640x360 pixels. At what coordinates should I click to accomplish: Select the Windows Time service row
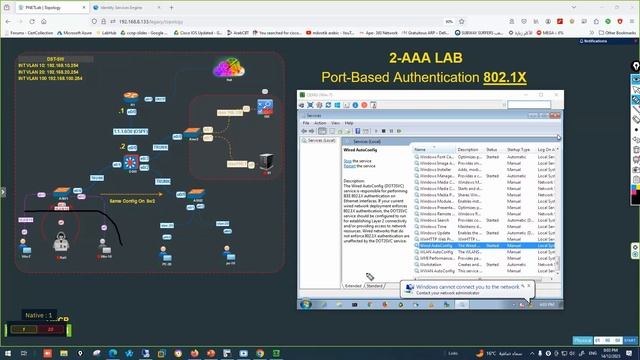tap(485, 227)
